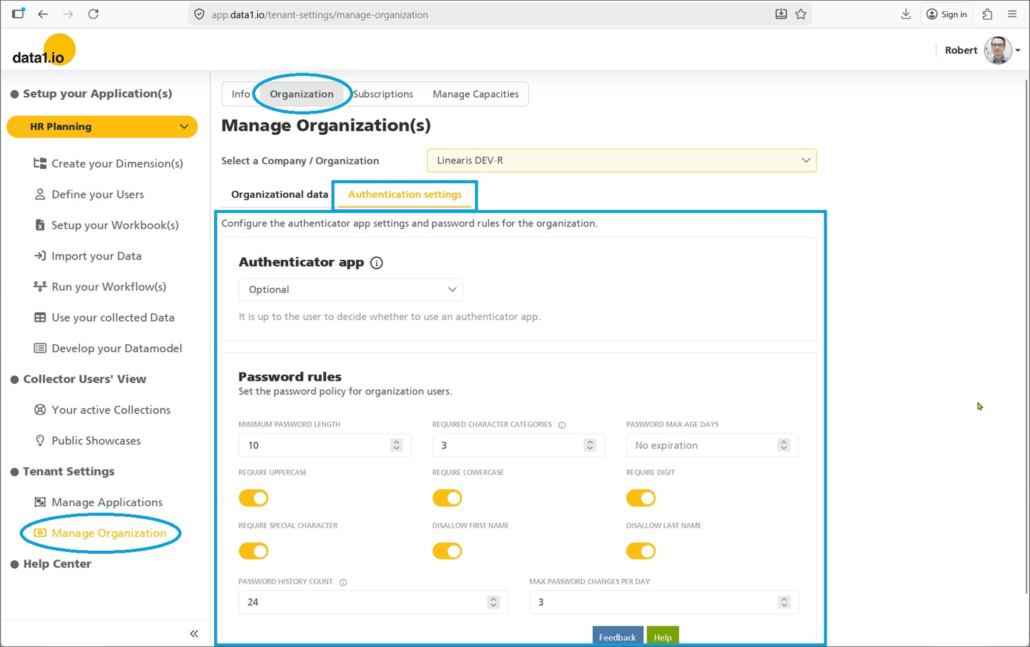Click the Minimum Password Length field
The width and height of the screenshot is (1030, 647).
315,446
